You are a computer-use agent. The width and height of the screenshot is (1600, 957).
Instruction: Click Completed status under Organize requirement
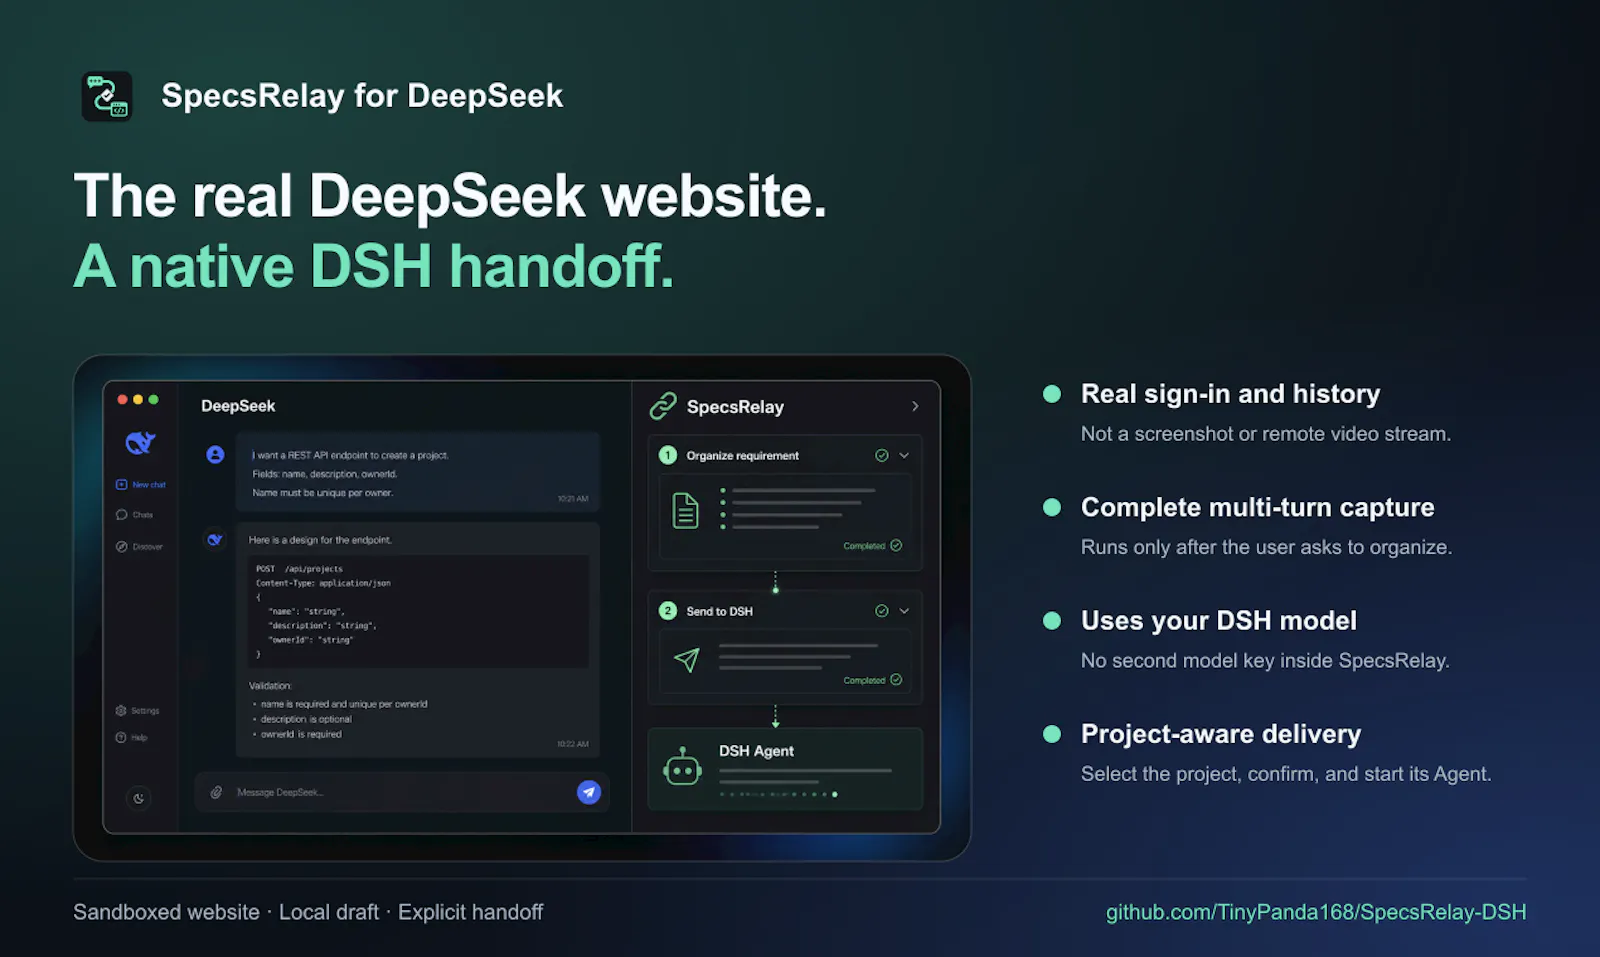click(872, 546)
